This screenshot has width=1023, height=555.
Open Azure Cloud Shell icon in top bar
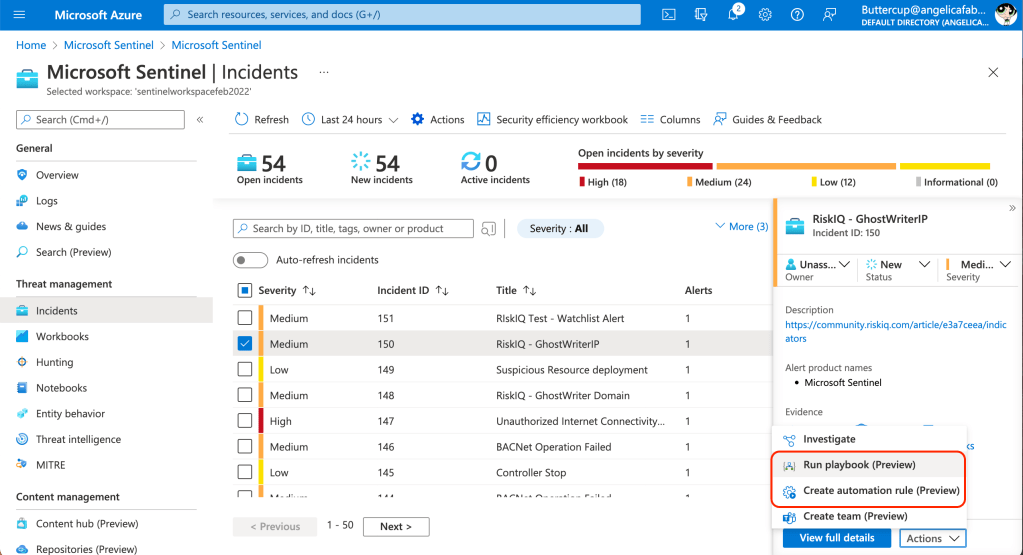point(669,15)
